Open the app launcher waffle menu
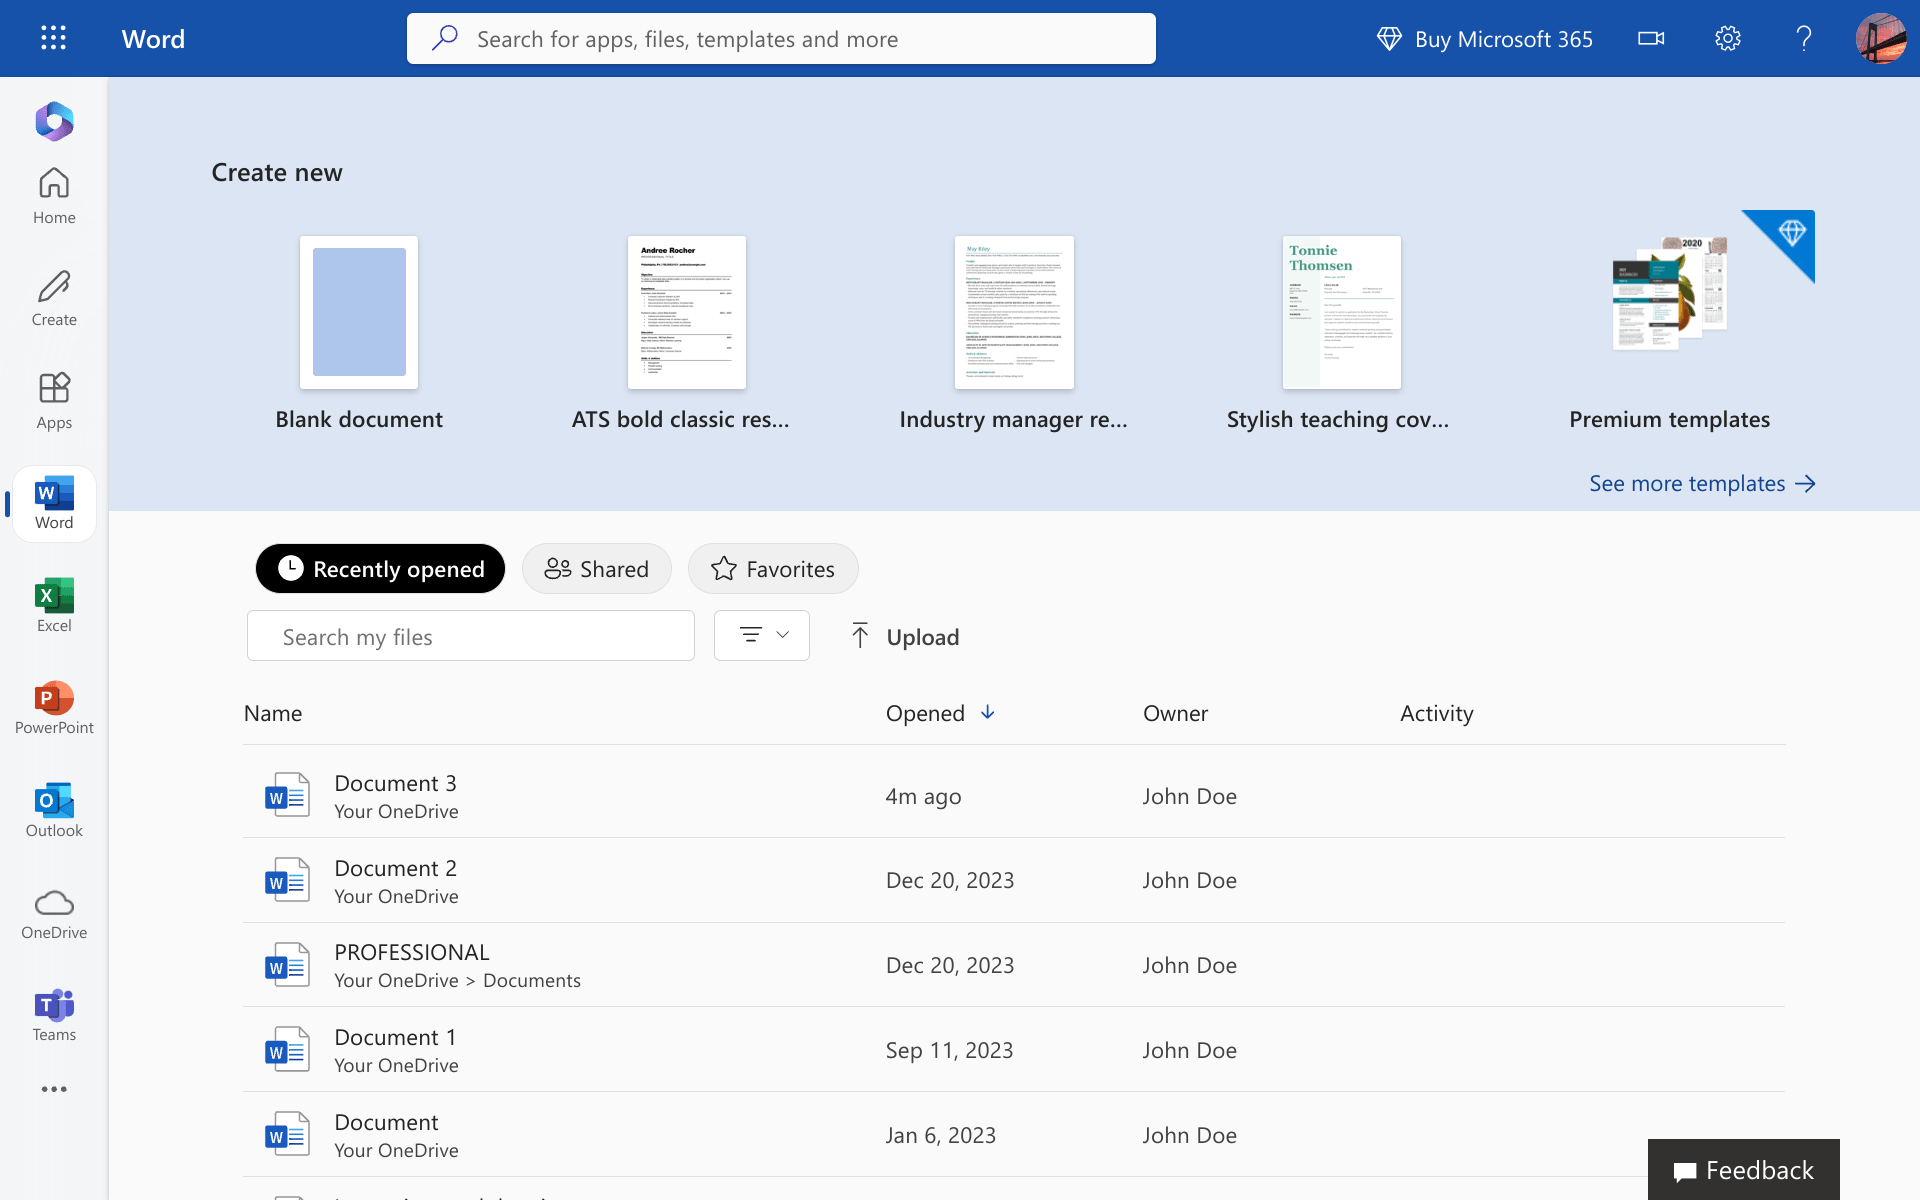This screenshot has height=1200, width=1920. (53, 38)
